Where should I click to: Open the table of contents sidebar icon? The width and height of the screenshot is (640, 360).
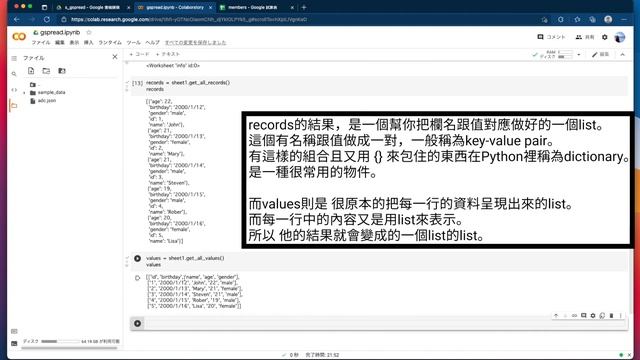click(x=14, y=58)
